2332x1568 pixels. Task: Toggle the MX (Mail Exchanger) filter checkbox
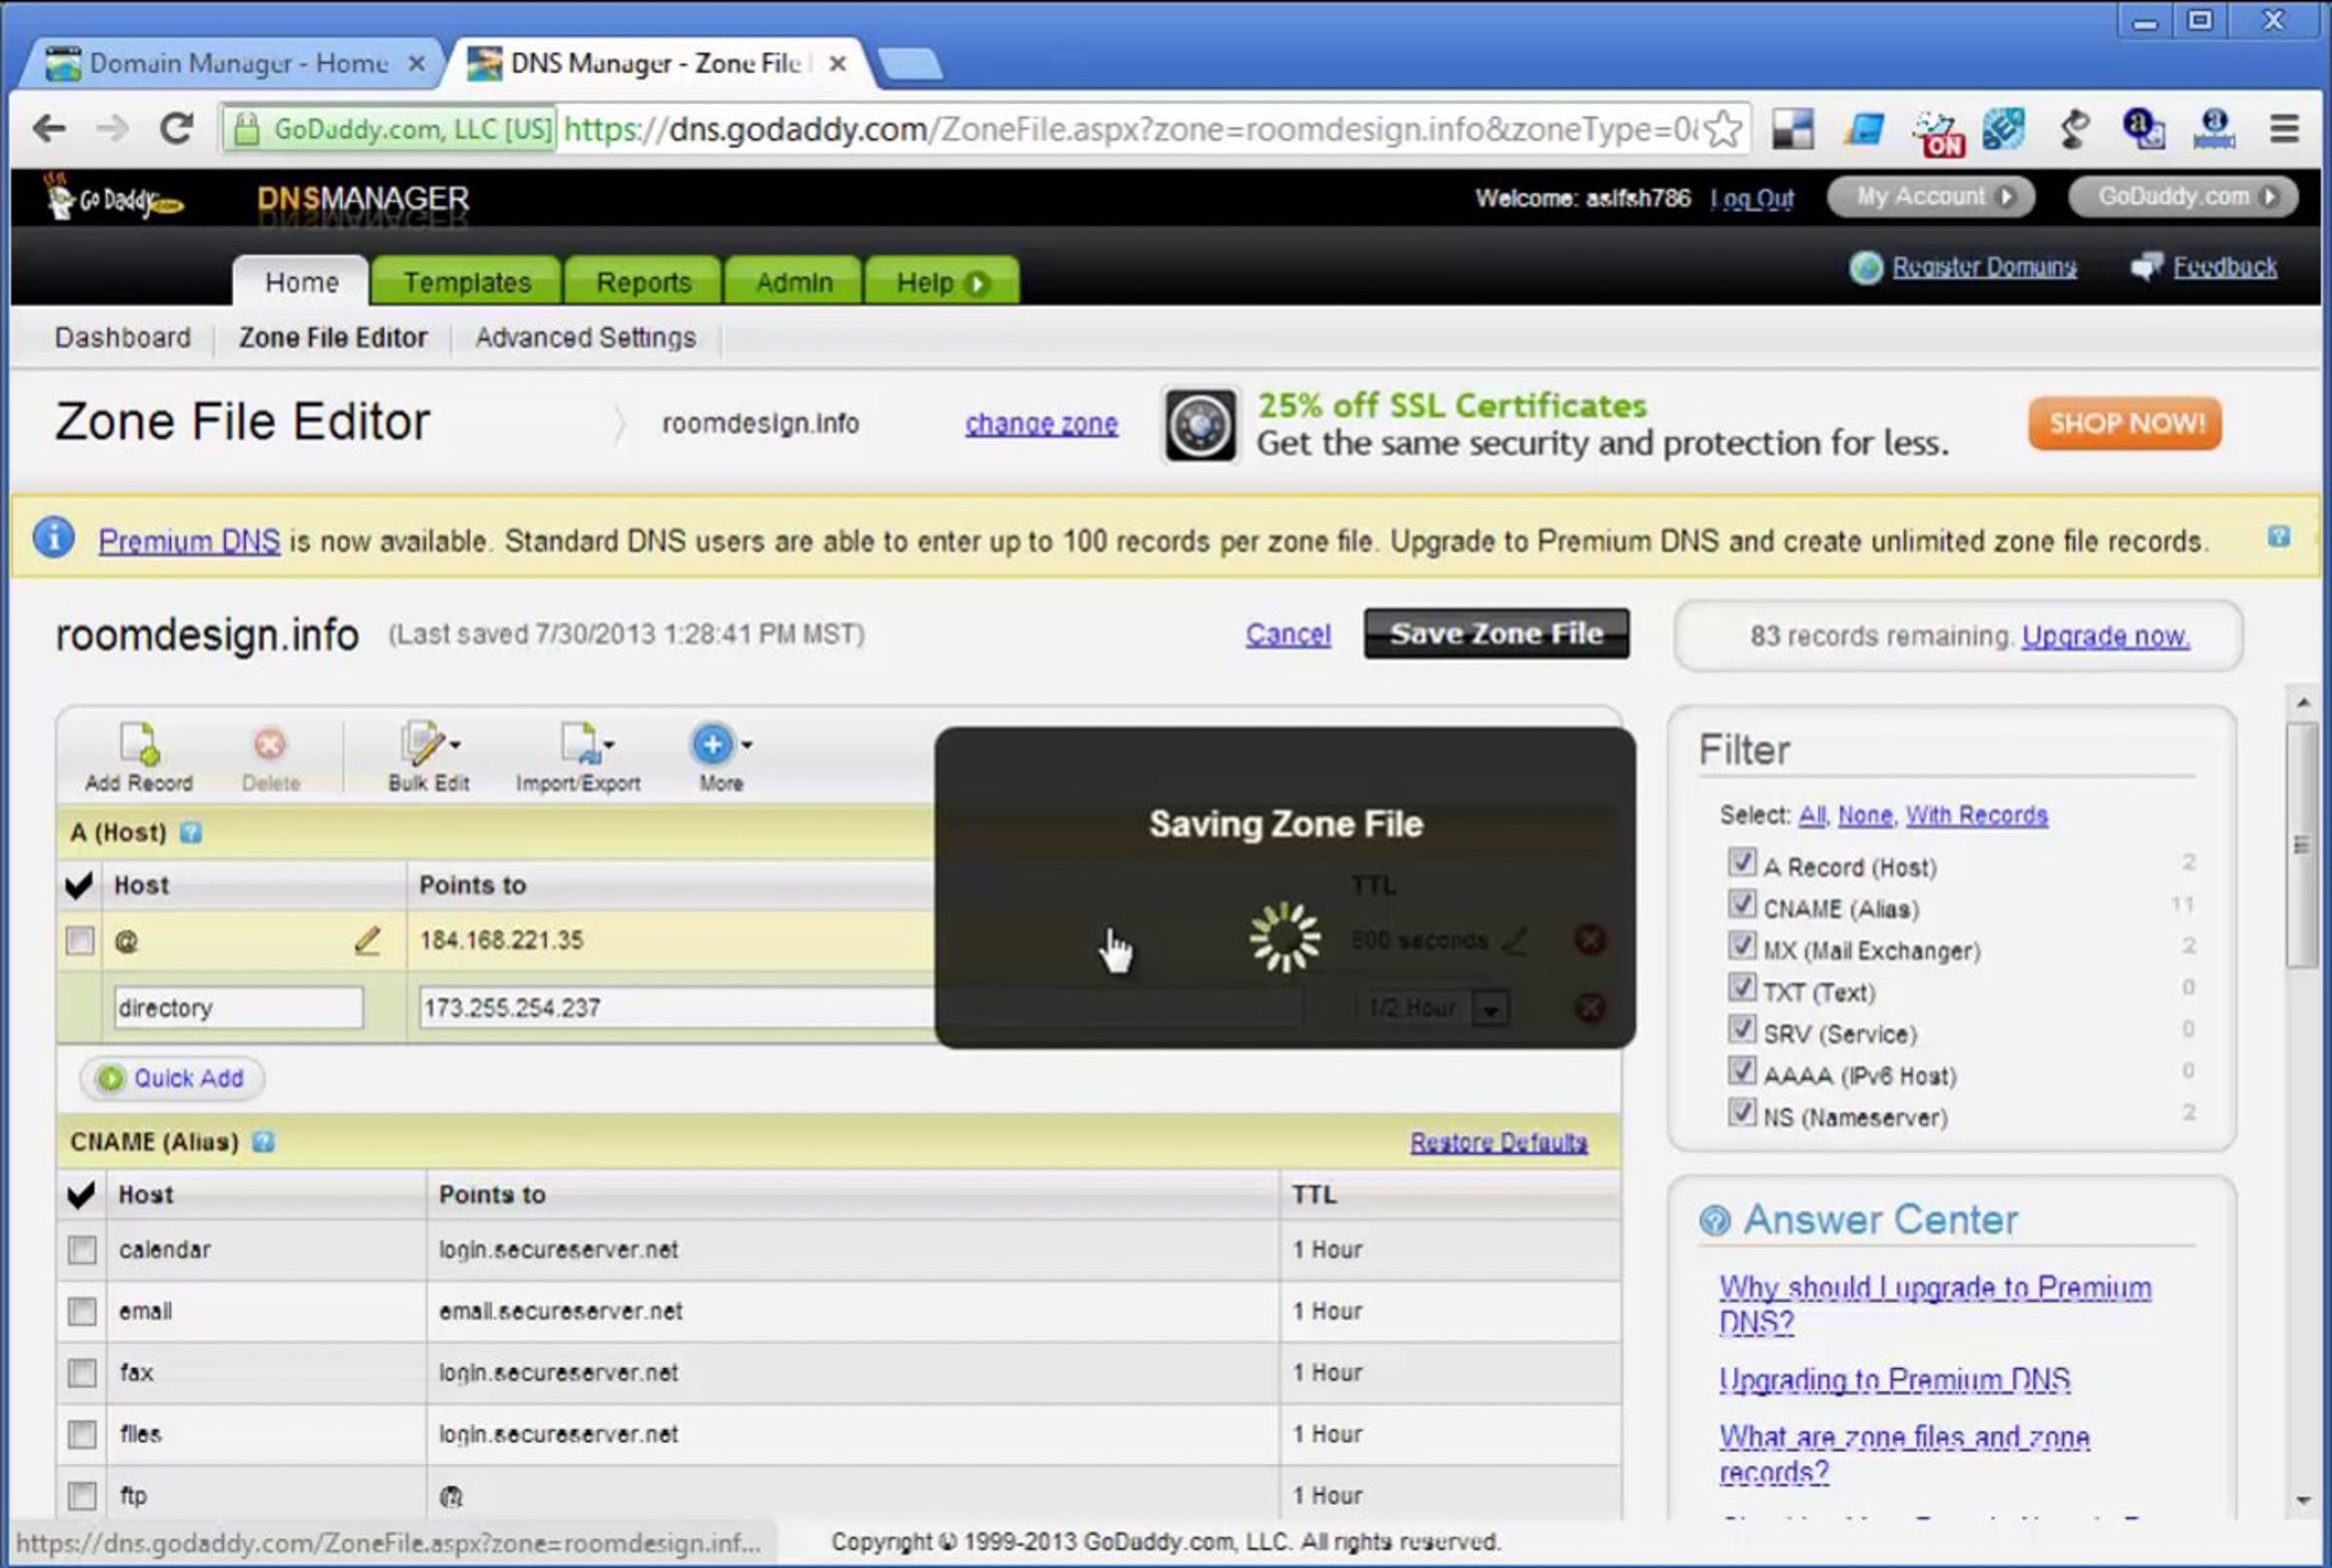click(x=1741, y=946)
